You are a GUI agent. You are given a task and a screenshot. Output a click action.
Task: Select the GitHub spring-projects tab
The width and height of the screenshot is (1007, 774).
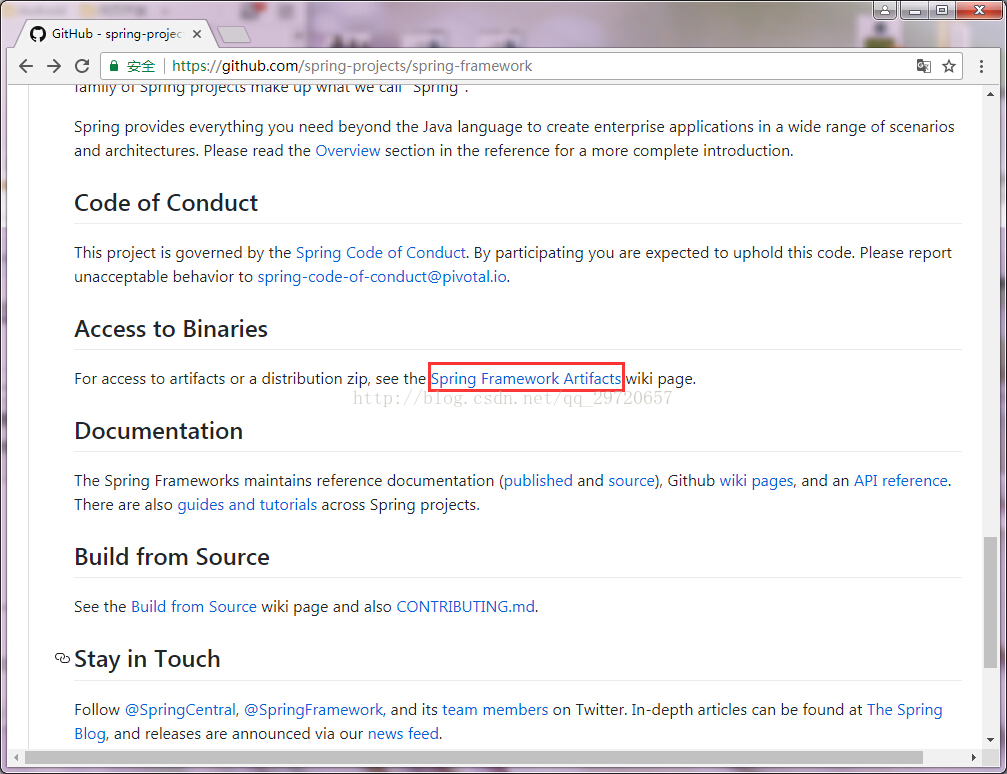click(x=116, y=34)
